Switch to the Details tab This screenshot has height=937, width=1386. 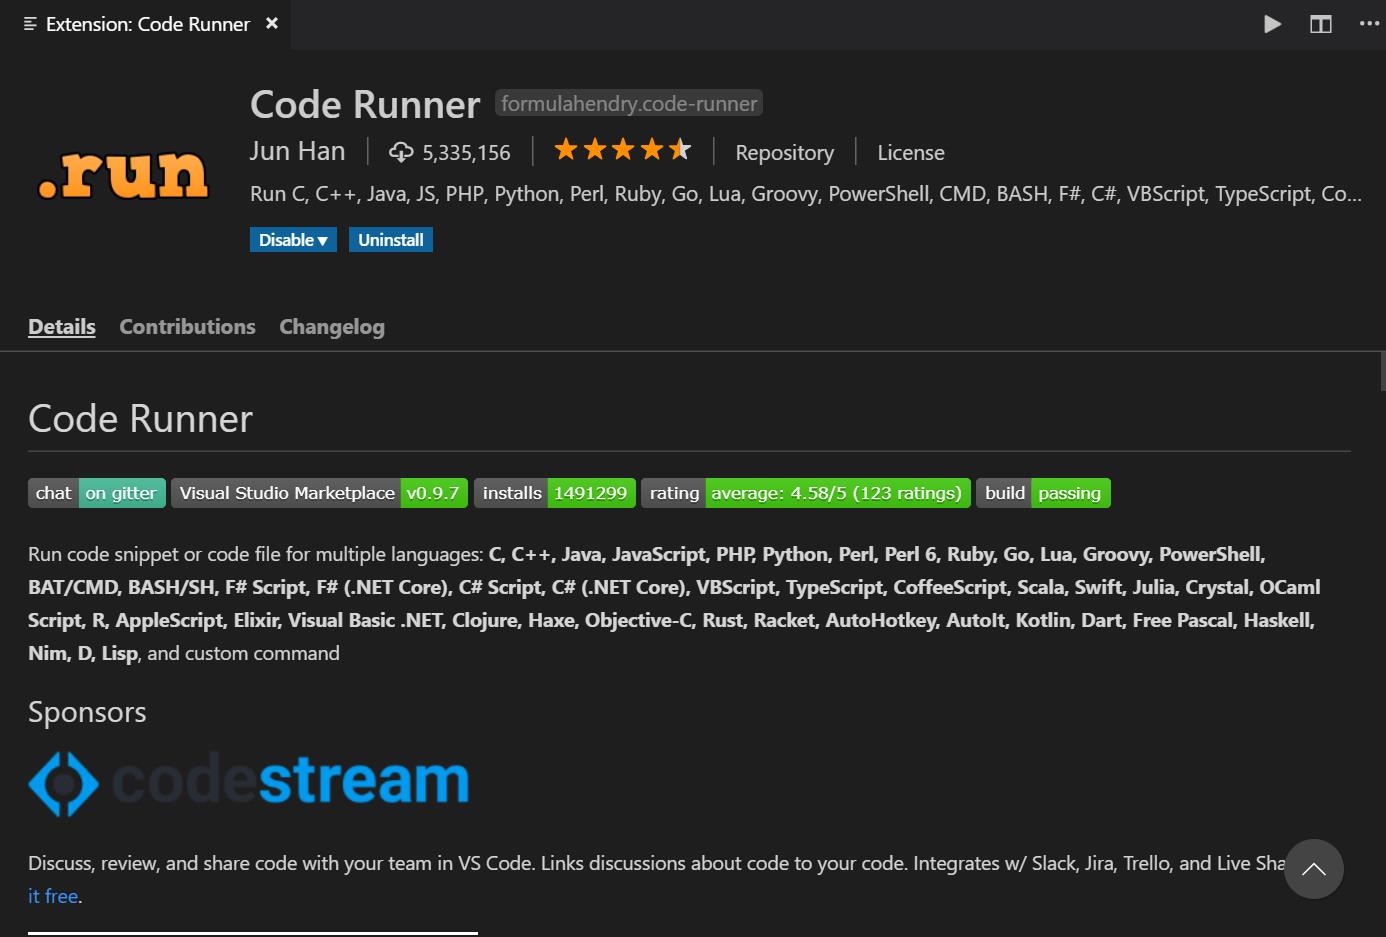tap(62, 327)
